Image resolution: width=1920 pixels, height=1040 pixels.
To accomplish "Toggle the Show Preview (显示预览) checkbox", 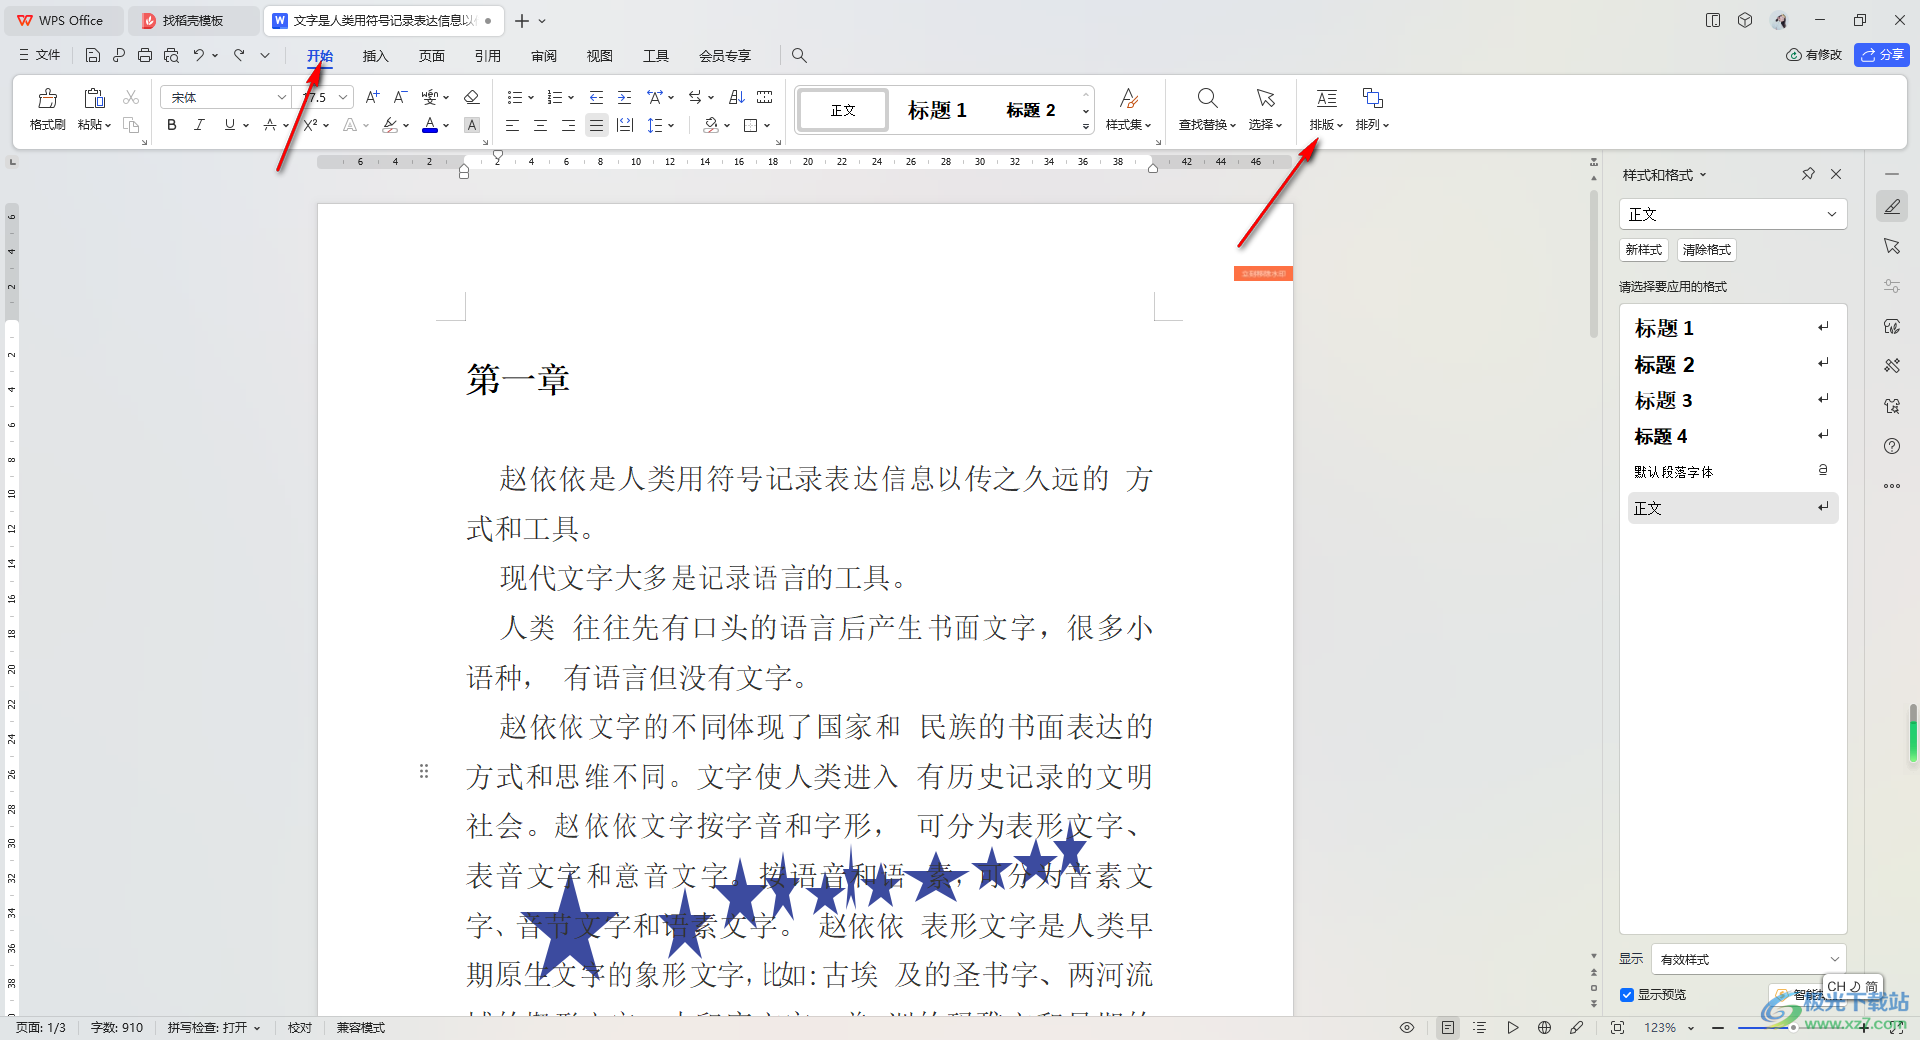I will 1627,994.
